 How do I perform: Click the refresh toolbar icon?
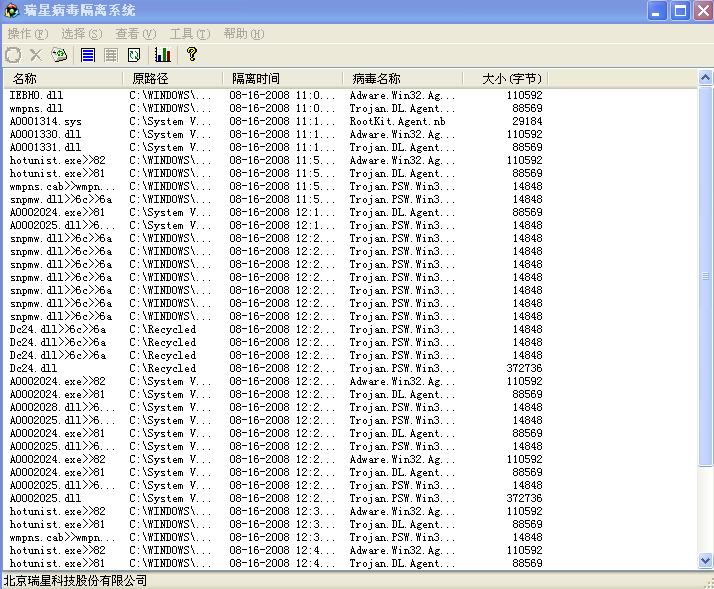(x=134, y=55)
